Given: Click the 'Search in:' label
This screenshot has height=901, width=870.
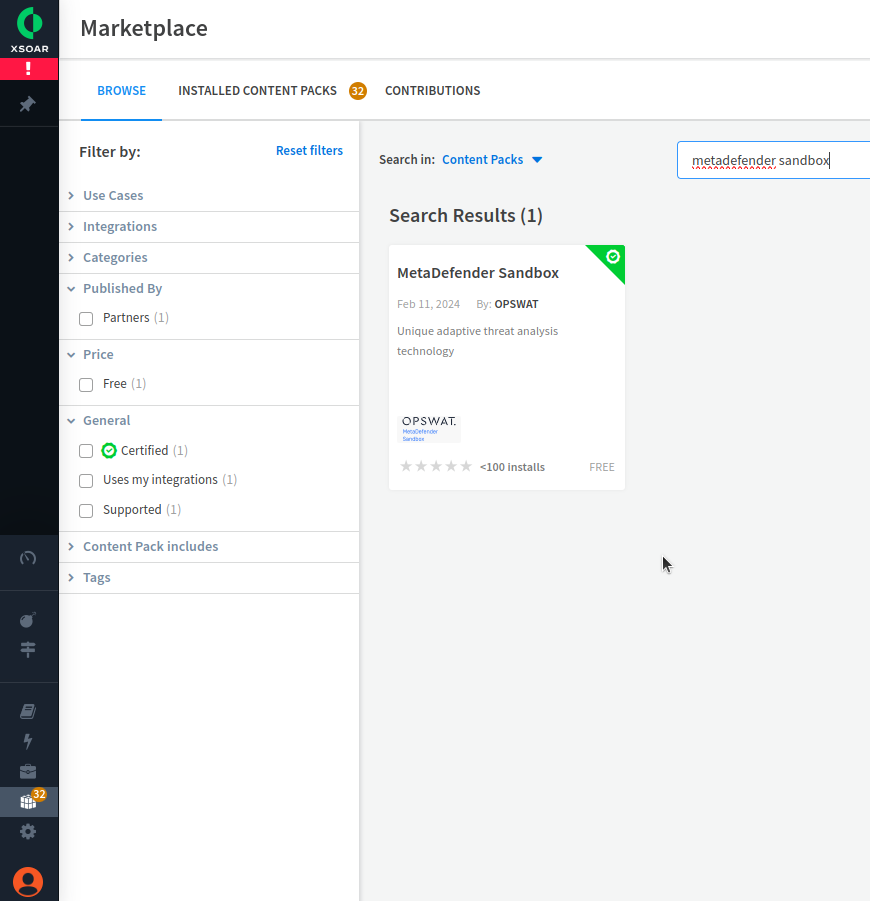Looking at the screenshot, I should tap(407, 160).
